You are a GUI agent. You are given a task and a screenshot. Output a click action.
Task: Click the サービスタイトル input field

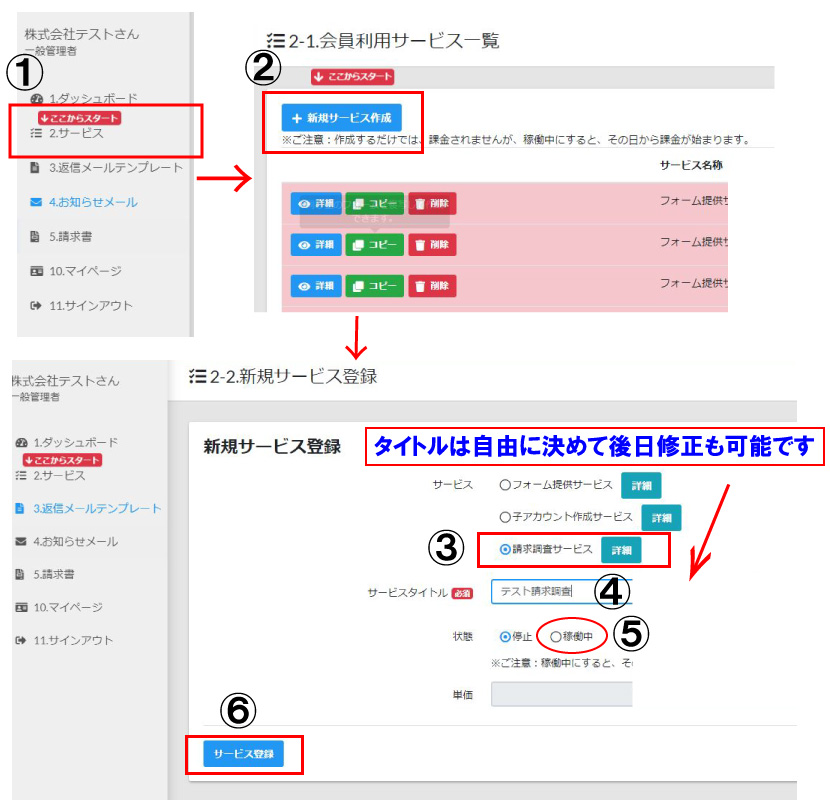click(562, 591)
